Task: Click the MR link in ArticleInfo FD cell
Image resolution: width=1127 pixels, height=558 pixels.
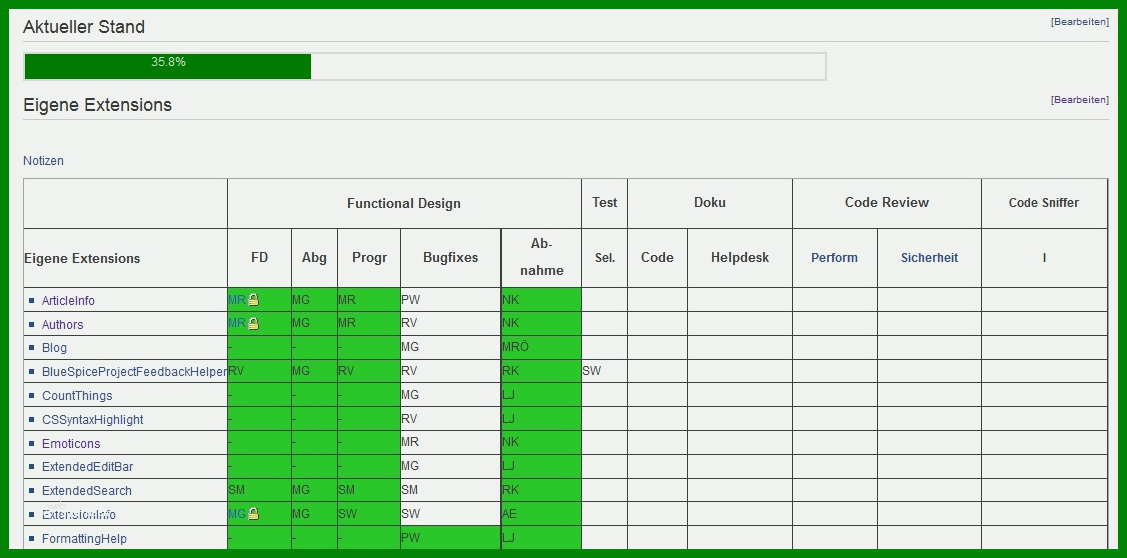Action: tap(236, 300)
